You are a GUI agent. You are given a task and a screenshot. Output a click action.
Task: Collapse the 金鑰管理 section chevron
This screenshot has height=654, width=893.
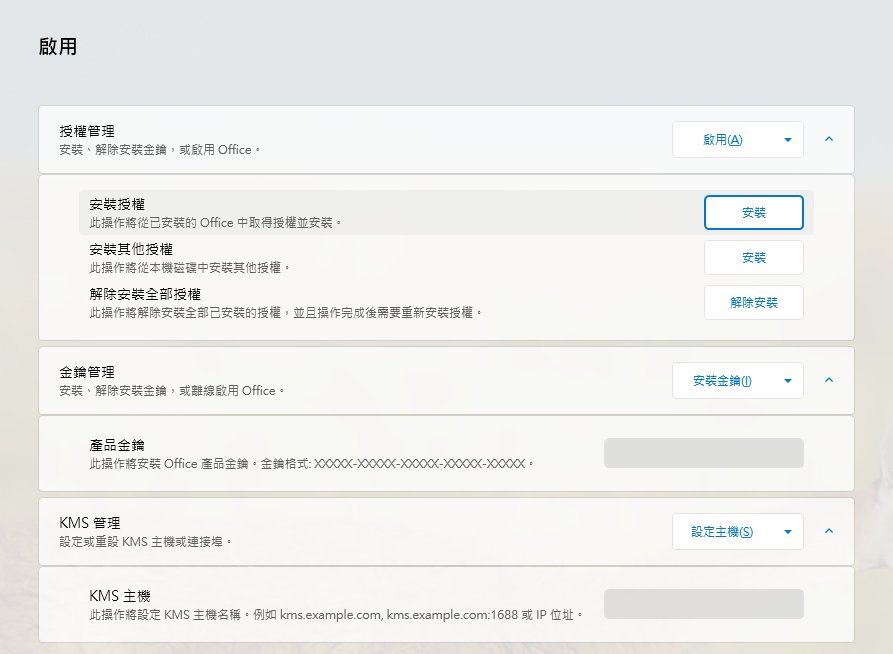point(829,380)
